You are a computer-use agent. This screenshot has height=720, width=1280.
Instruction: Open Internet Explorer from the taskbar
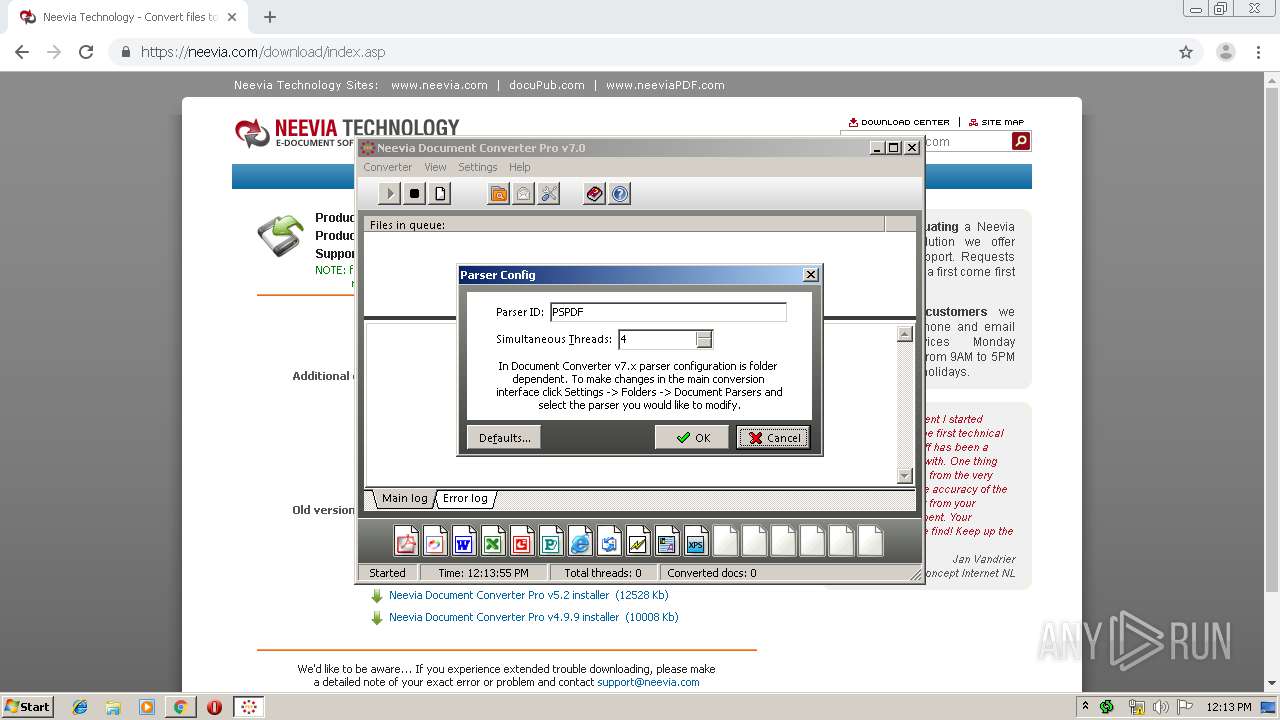[x=80, y=707]
